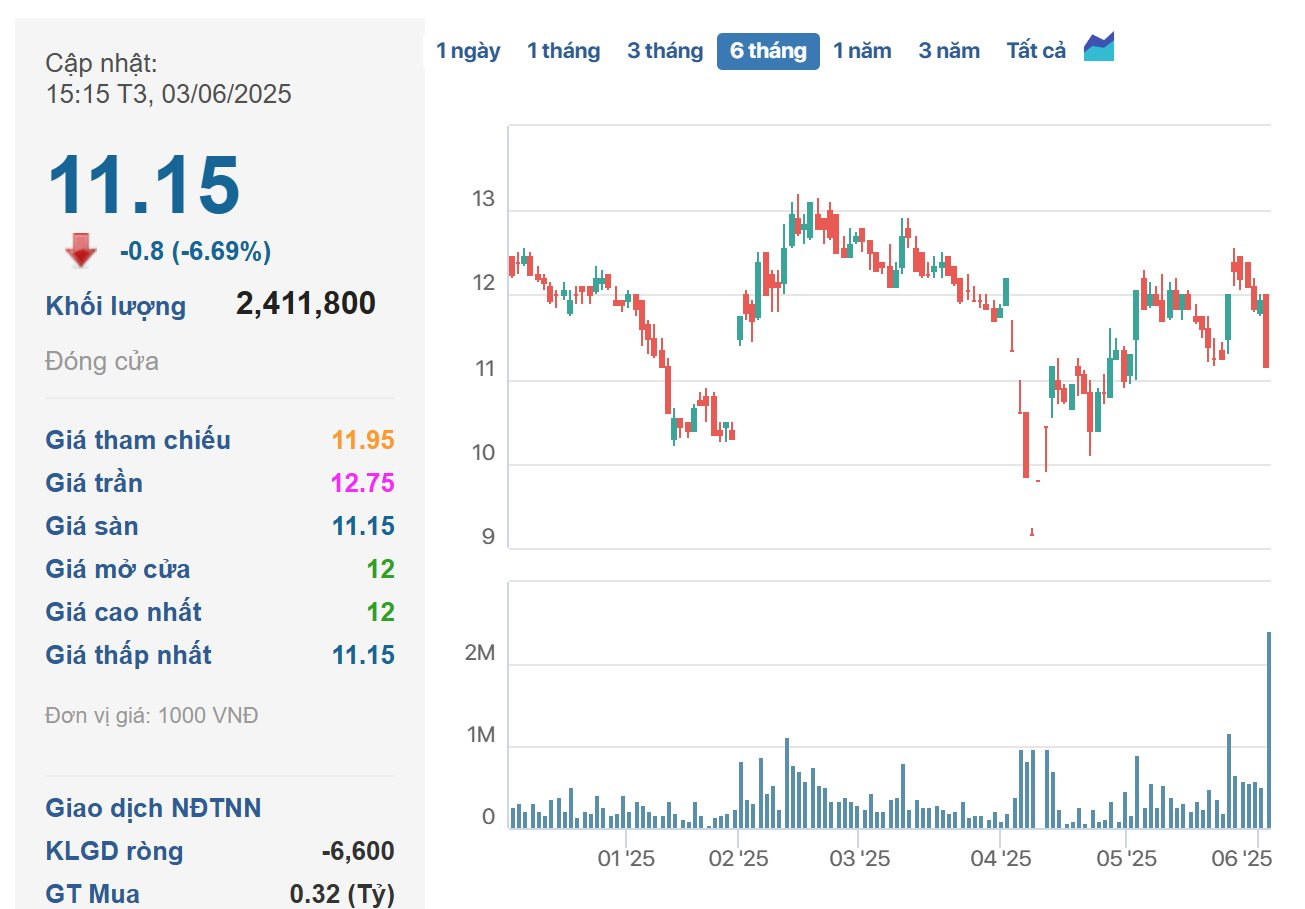Image resolution: width=1305 pixels, height=909 pixels.
Task: Click the Giá mở cửa label
Action: pyautogui.click(x=118, y=570)
